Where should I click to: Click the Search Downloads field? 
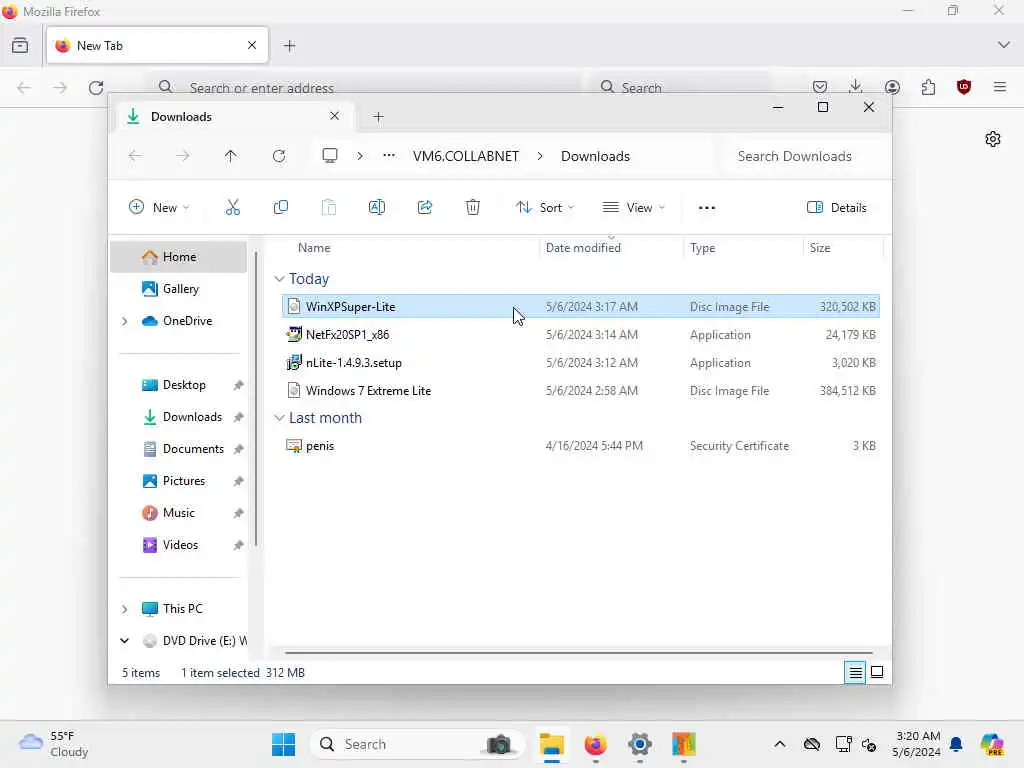point(803,156)
